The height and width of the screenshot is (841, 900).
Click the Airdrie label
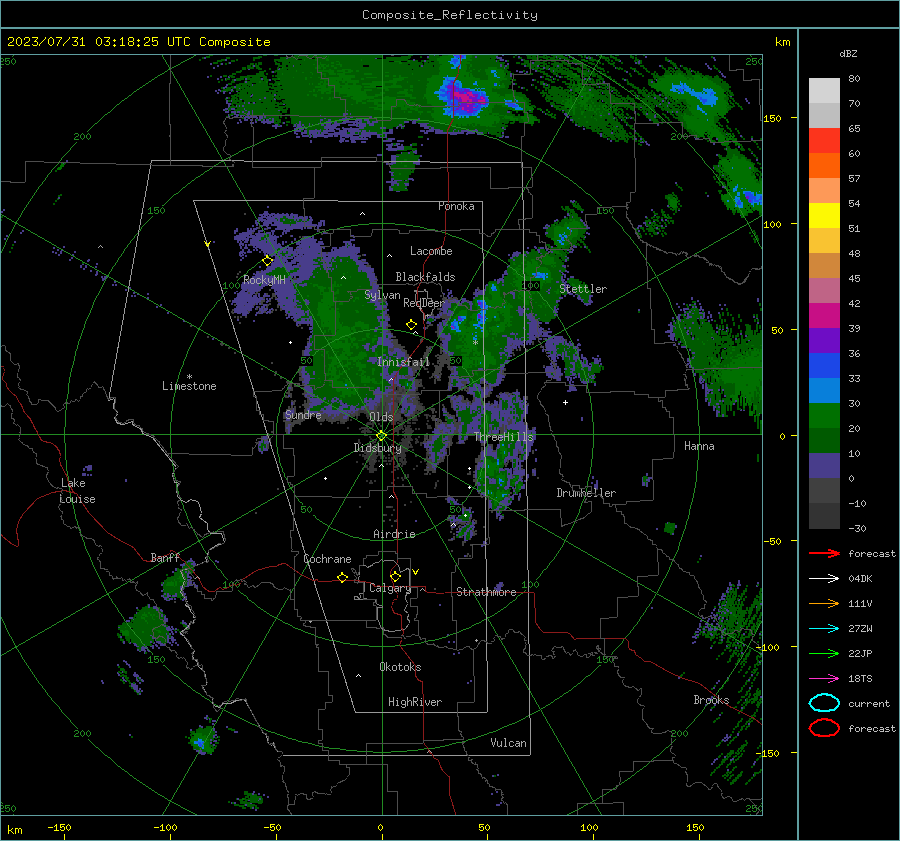[394, 534]
